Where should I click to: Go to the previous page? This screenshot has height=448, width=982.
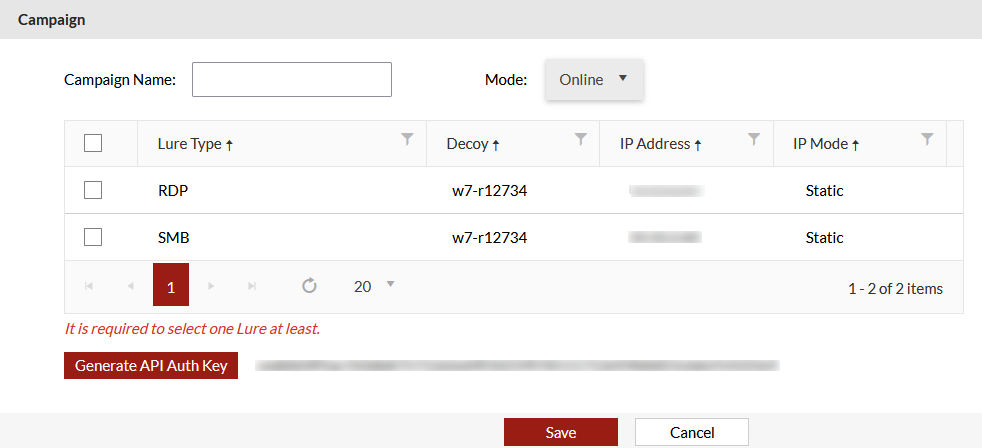130,287
